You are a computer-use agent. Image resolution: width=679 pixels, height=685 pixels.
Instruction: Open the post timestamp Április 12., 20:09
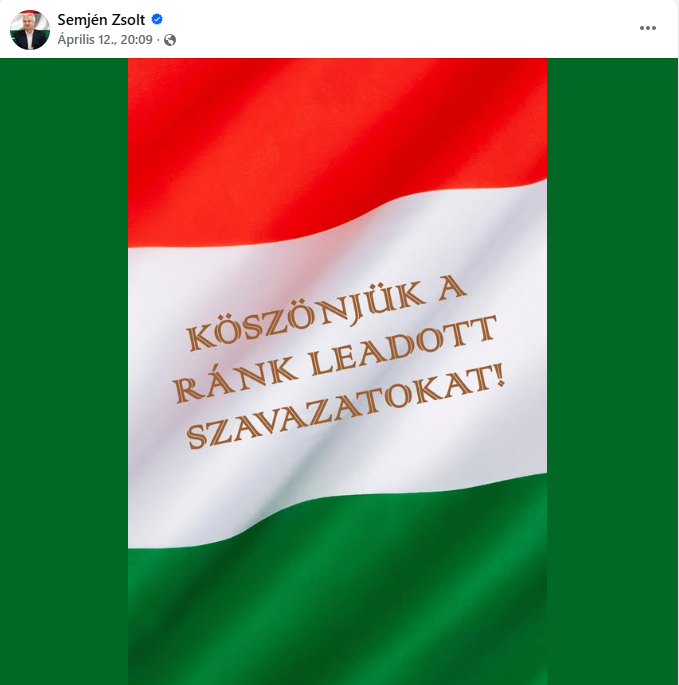click(105, 40)
